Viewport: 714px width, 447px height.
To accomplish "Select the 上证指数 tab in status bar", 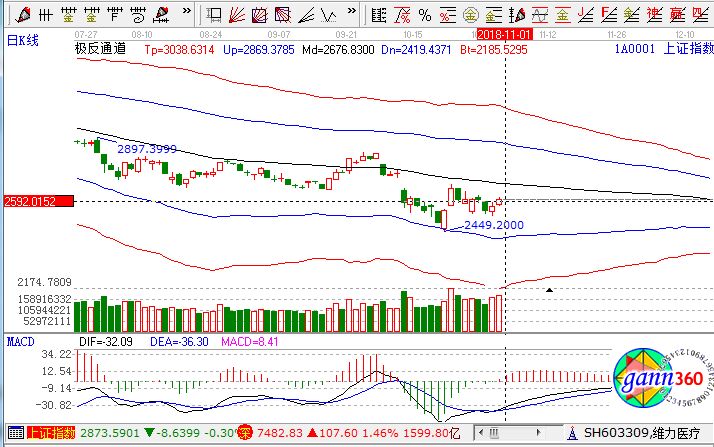I will pos(50,433).
